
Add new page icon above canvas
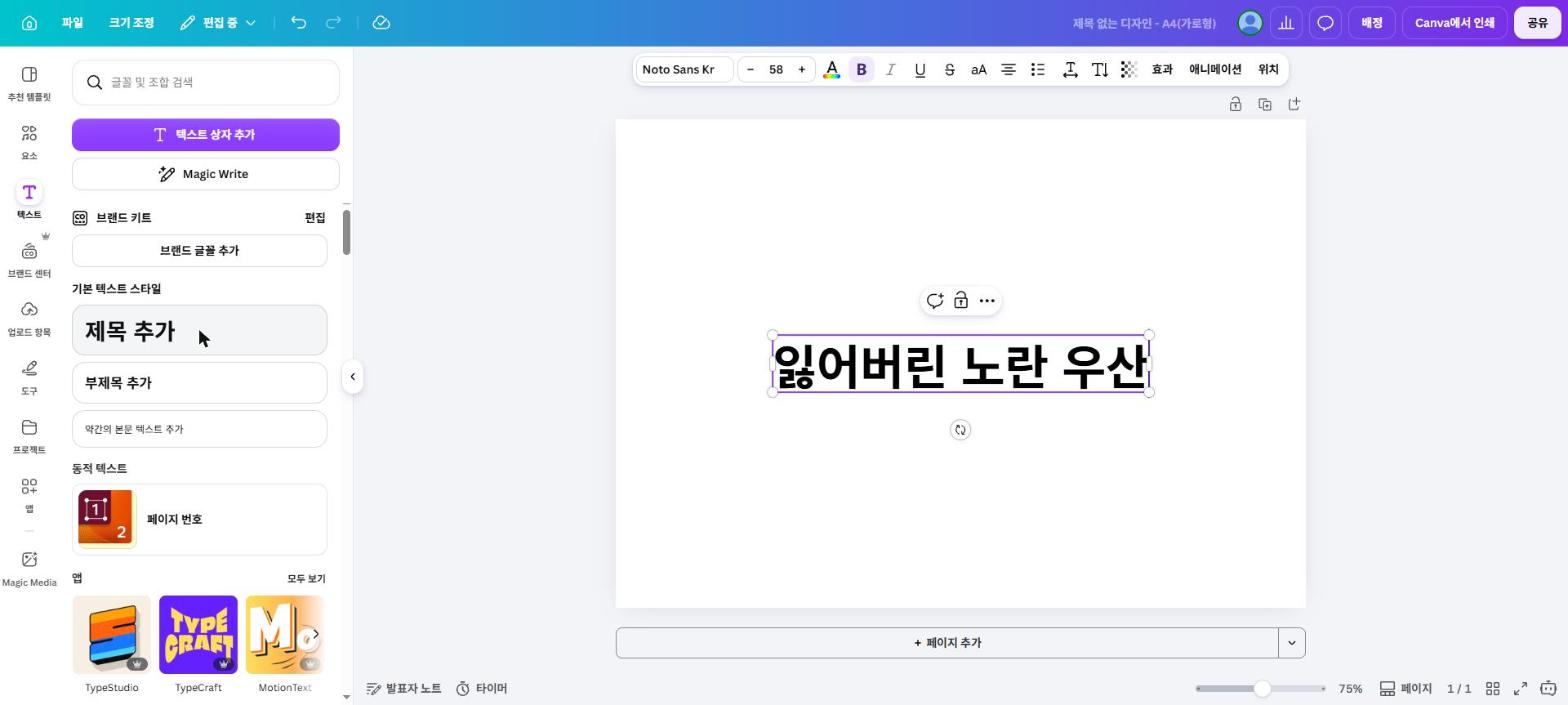(1293, 104)
